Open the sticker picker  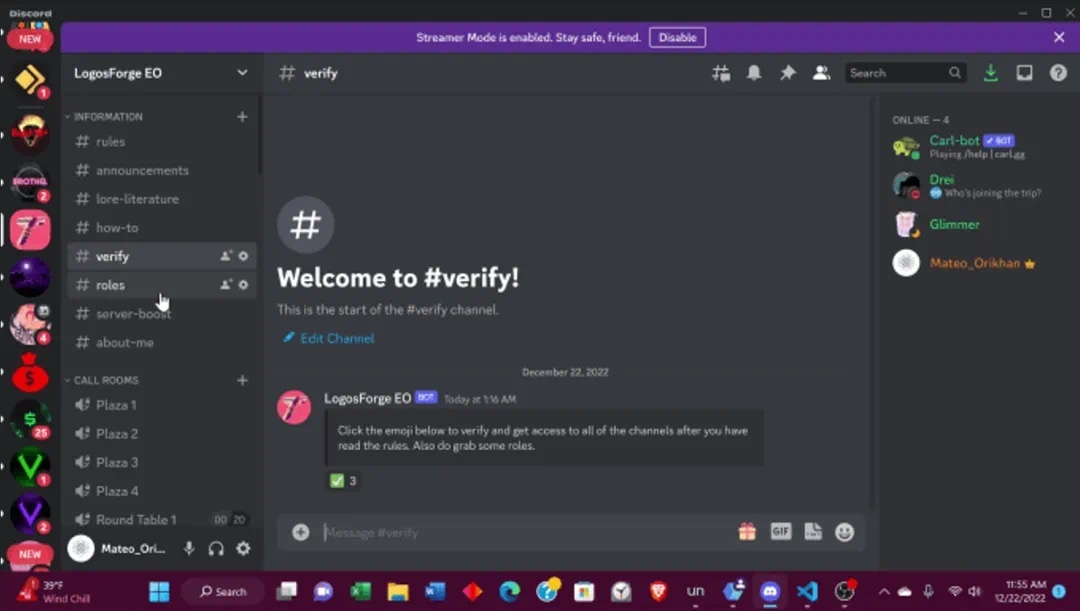pyautogui.click(x=813, y=532)
